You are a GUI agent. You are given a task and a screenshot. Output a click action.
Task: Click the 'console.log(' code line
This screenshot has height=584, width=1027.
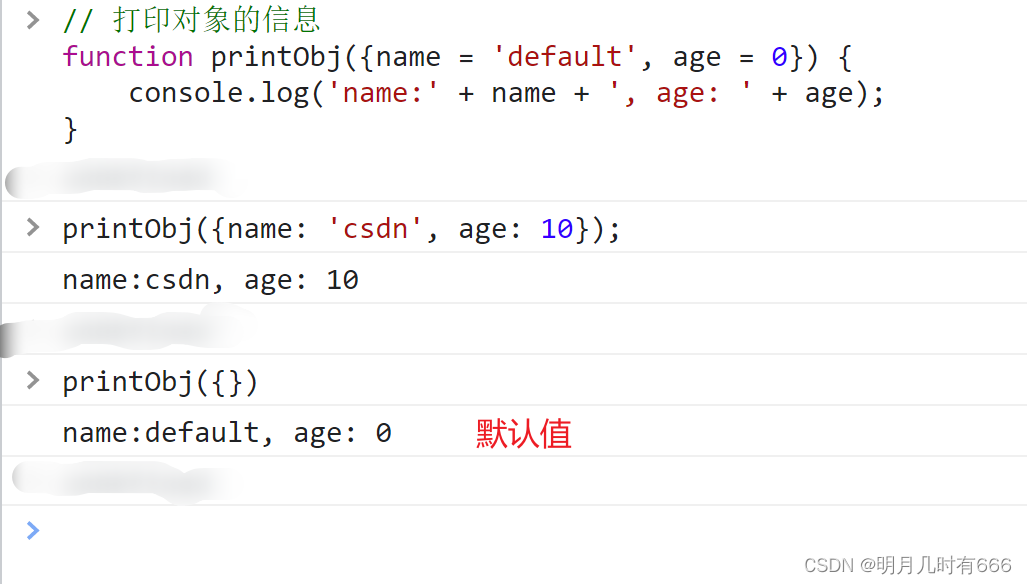506,94
